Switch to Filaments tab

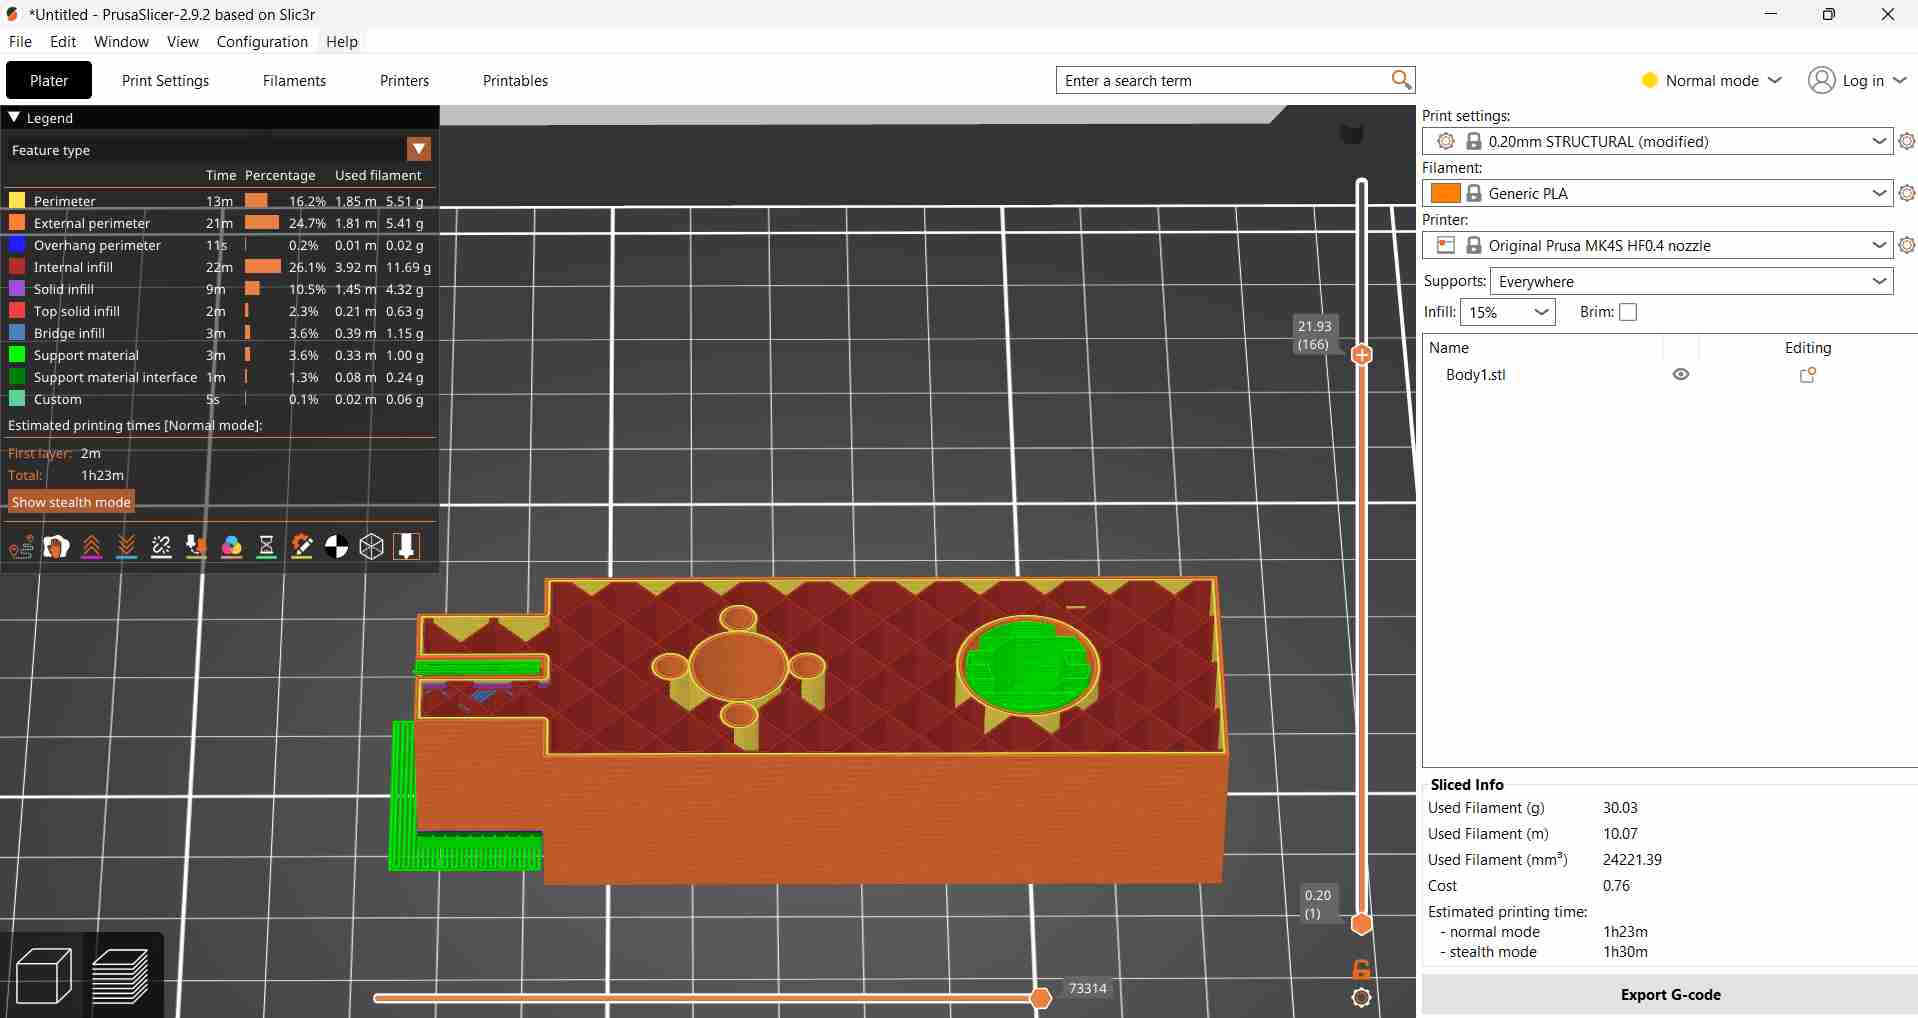tap(294, 81)
